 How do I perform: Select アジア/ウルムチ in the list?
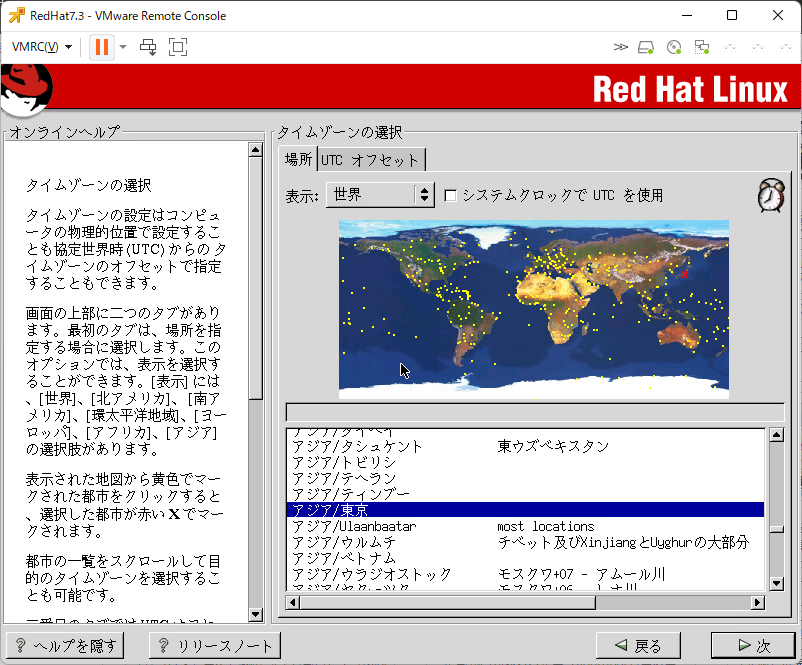click(x=525, y=542)
